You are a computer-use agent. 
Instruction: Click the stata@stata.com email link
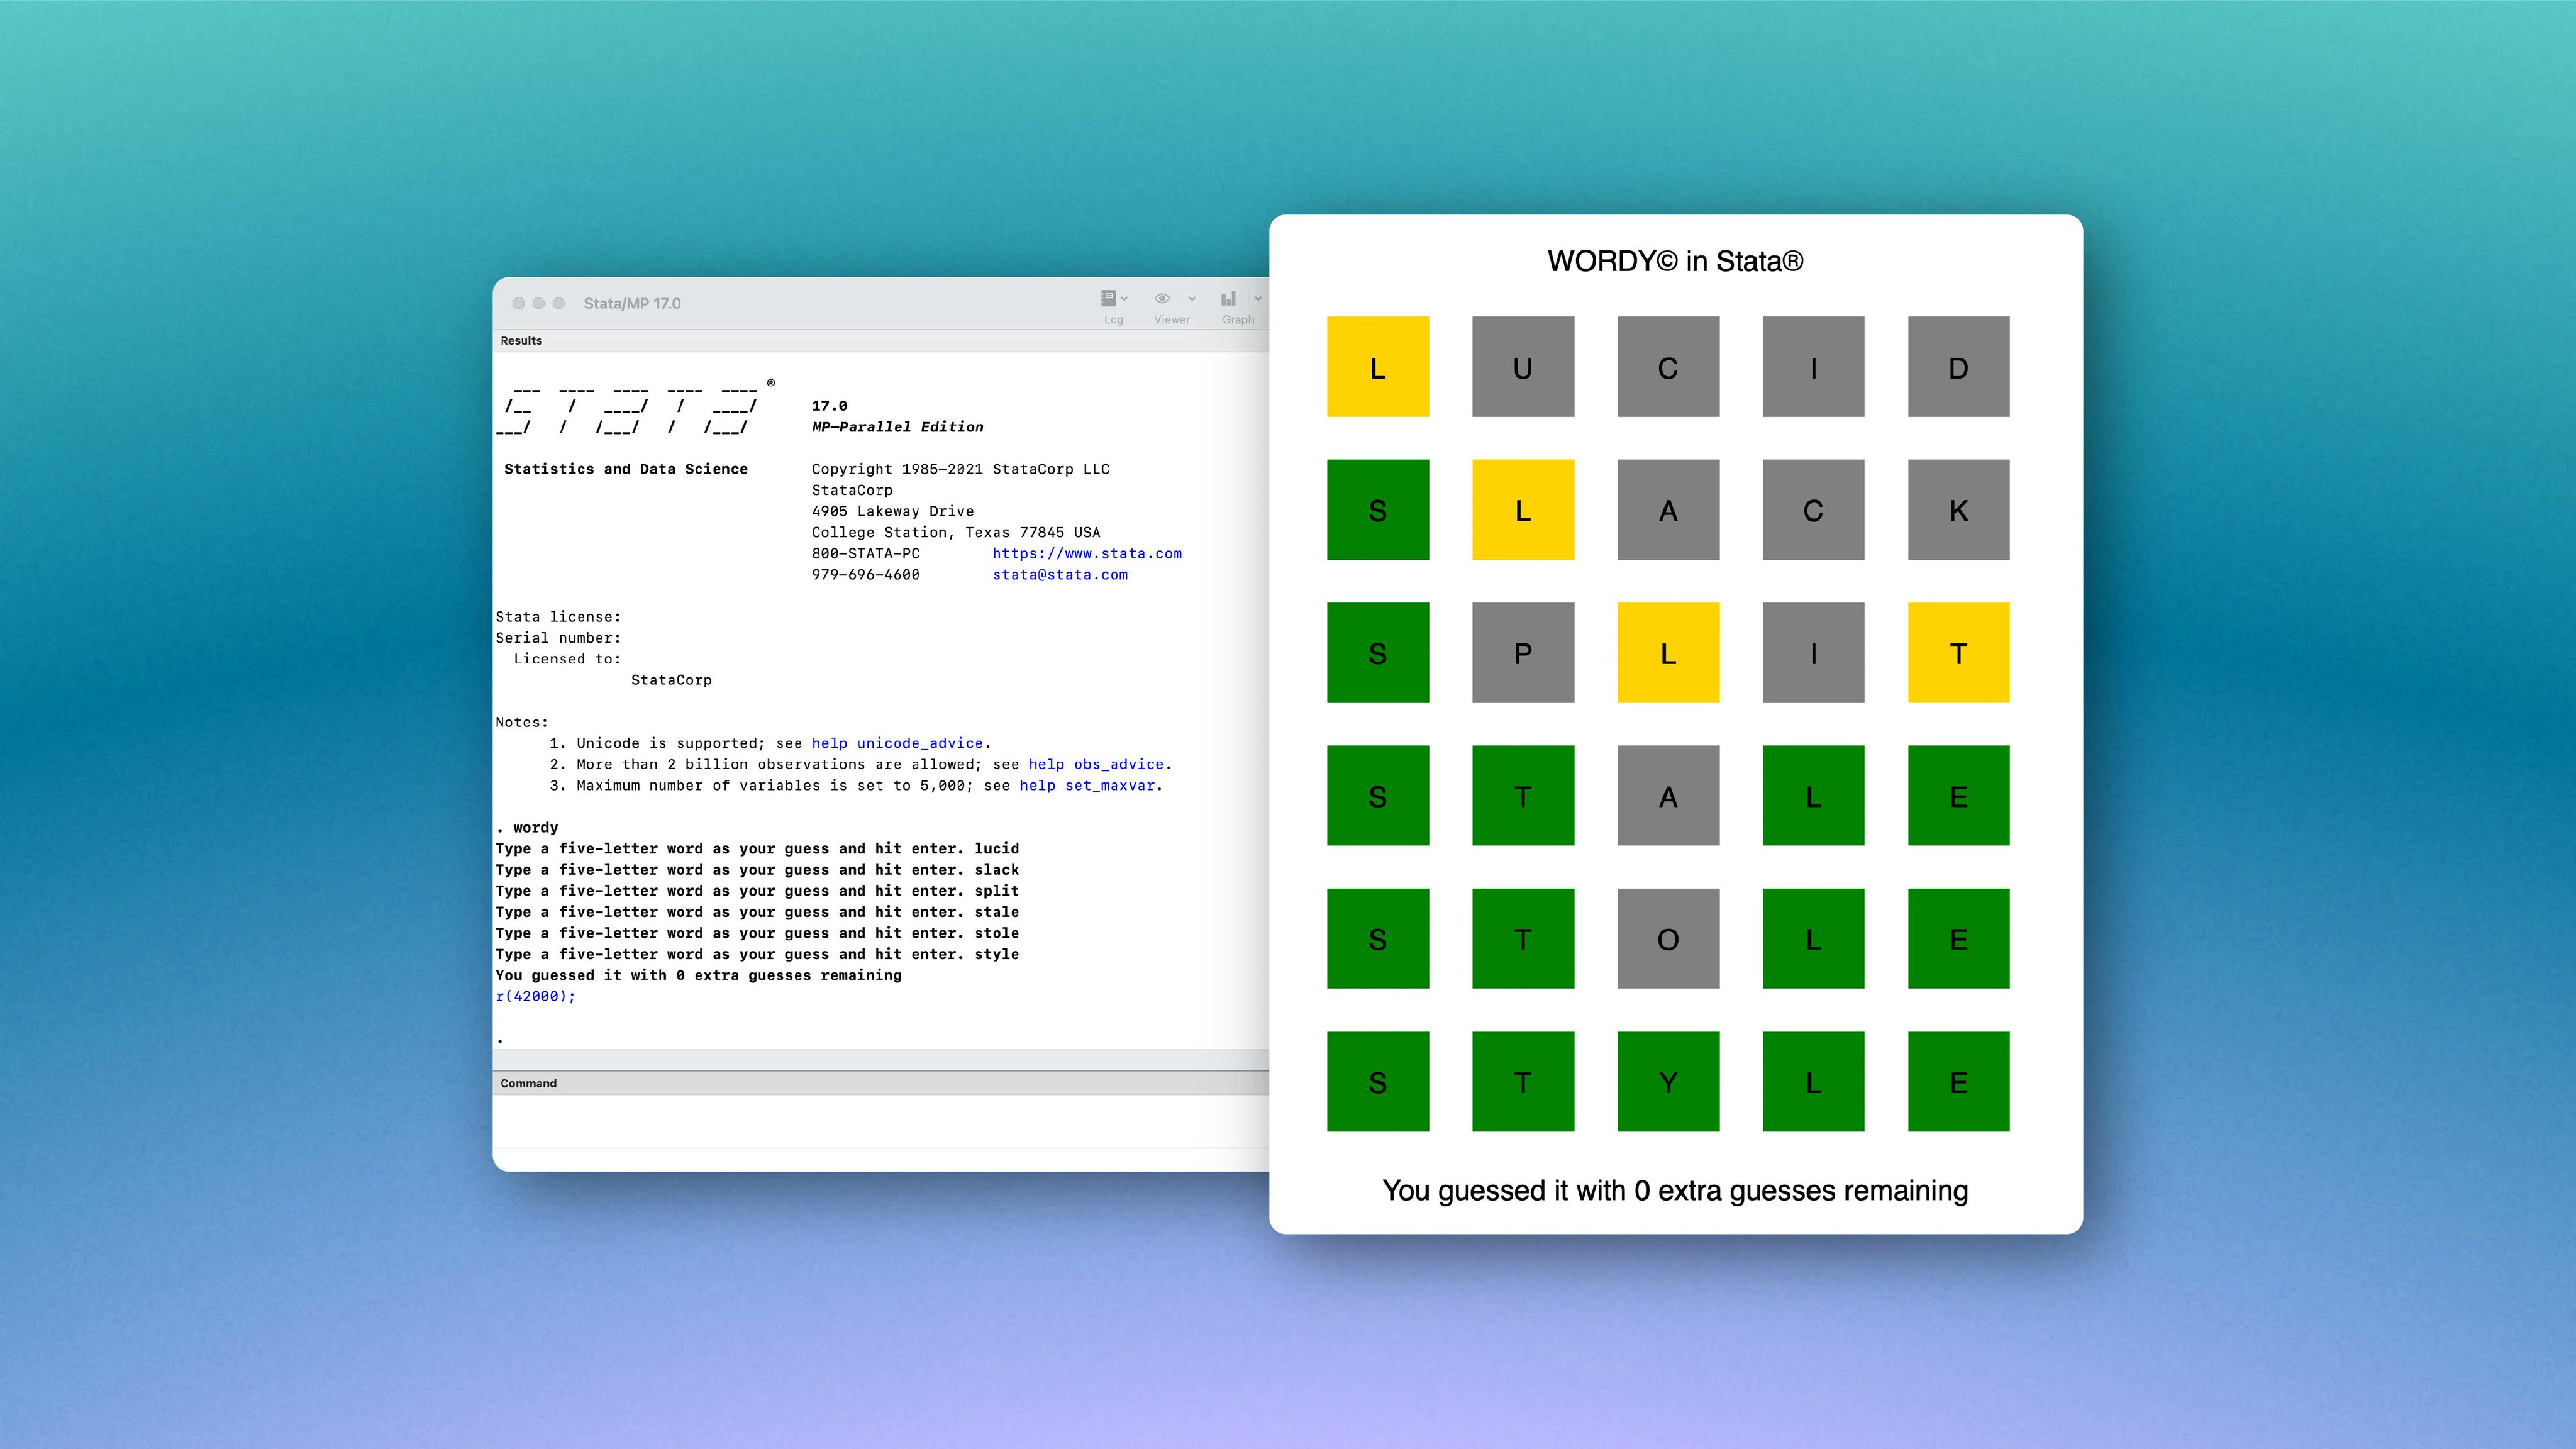tap(1060, 574)
